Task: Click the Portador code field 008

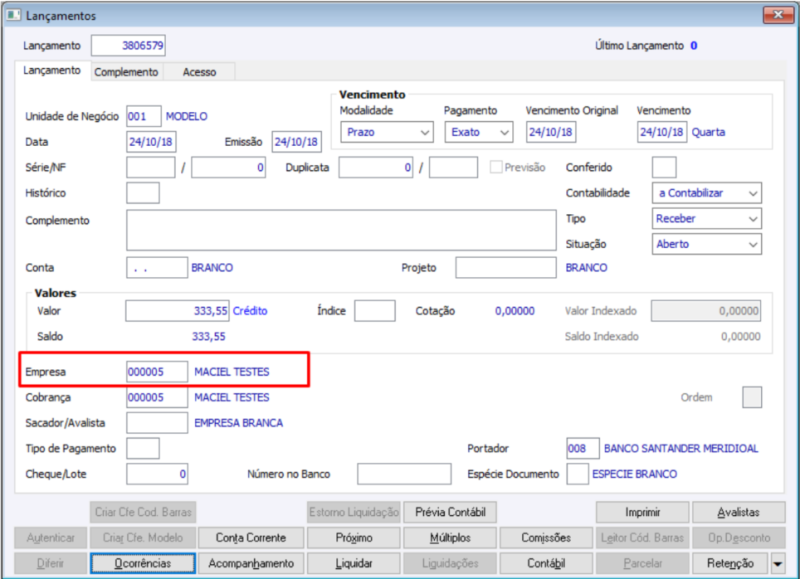Action: (583, 448)
